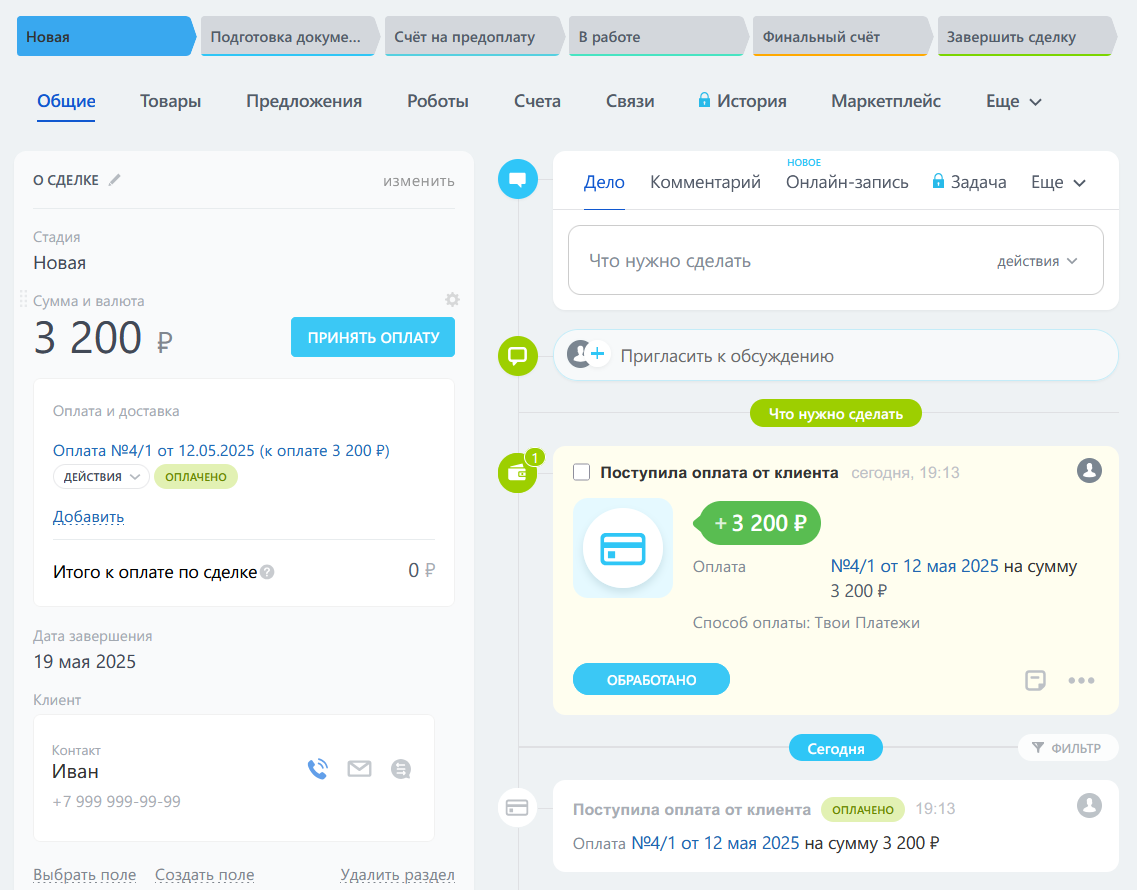Select the Онлайн-запись activity tab
This screenshot has height=890, width=1137.
(x=847, y=182)
